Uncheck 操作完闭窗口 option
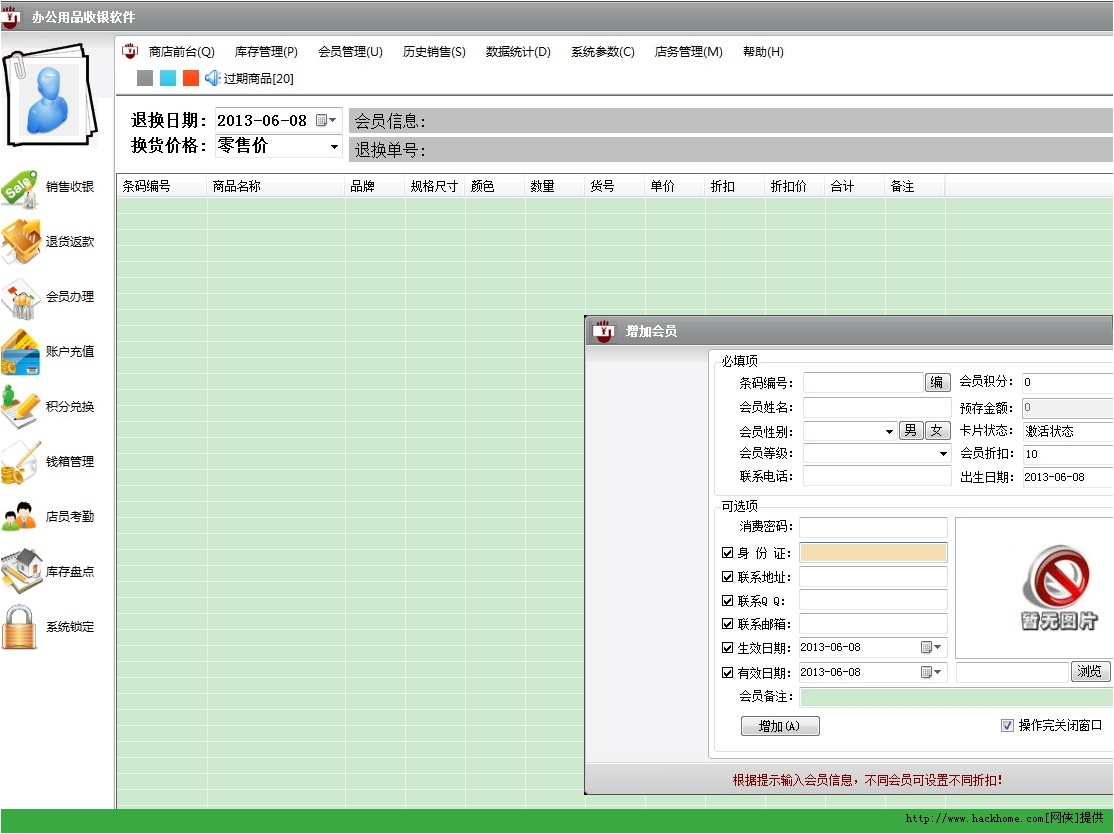1114x834 pixels. point(1006,725)
